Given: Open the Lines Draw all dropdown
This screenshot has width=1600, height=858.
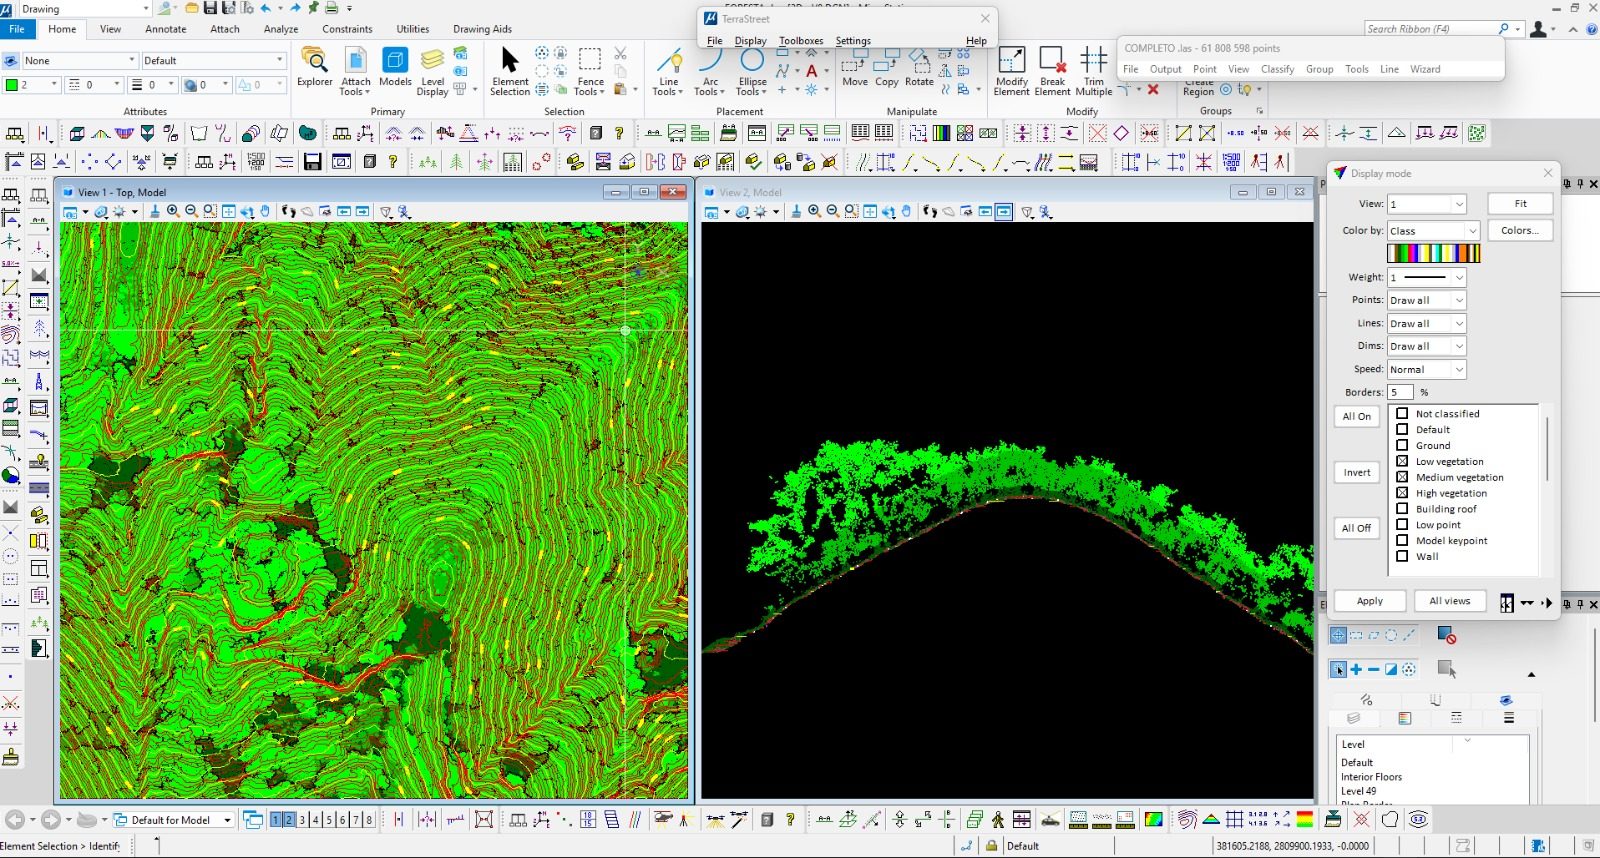Looking at the screenshot, I should click(x=1427, y=323).
